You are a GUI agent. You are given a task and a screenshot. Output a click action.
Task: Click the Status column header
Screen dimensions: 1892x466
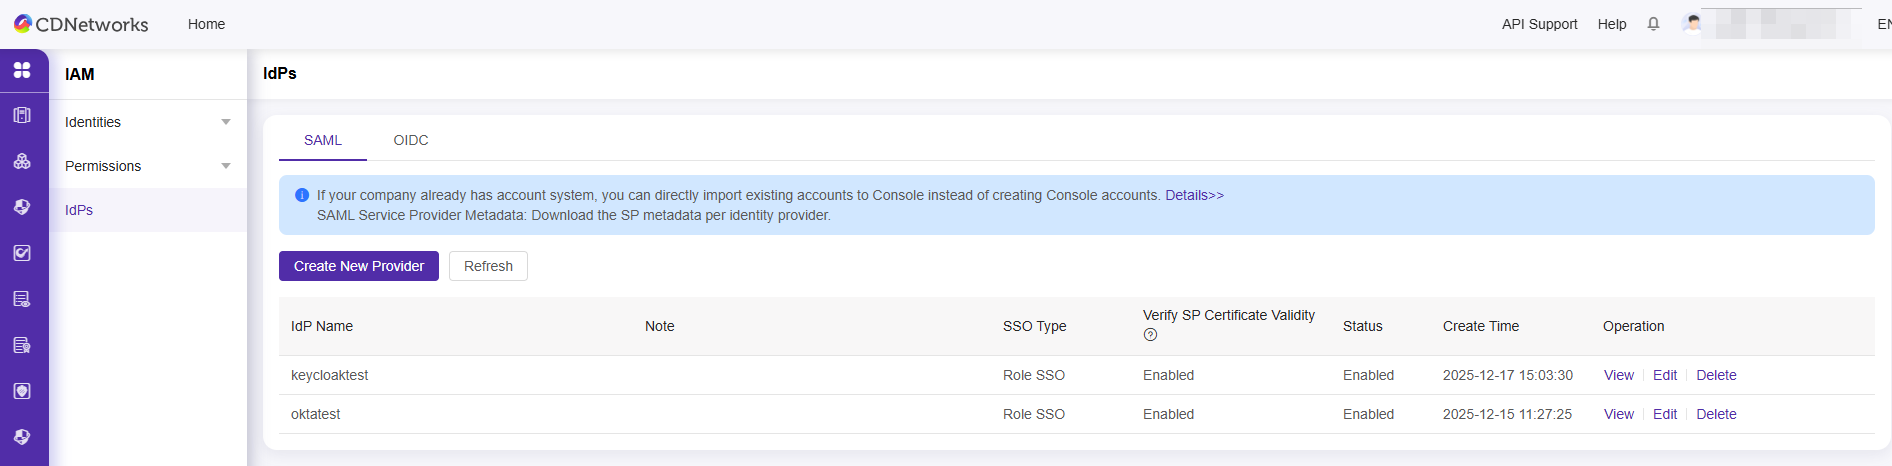tap(1362, 326)
